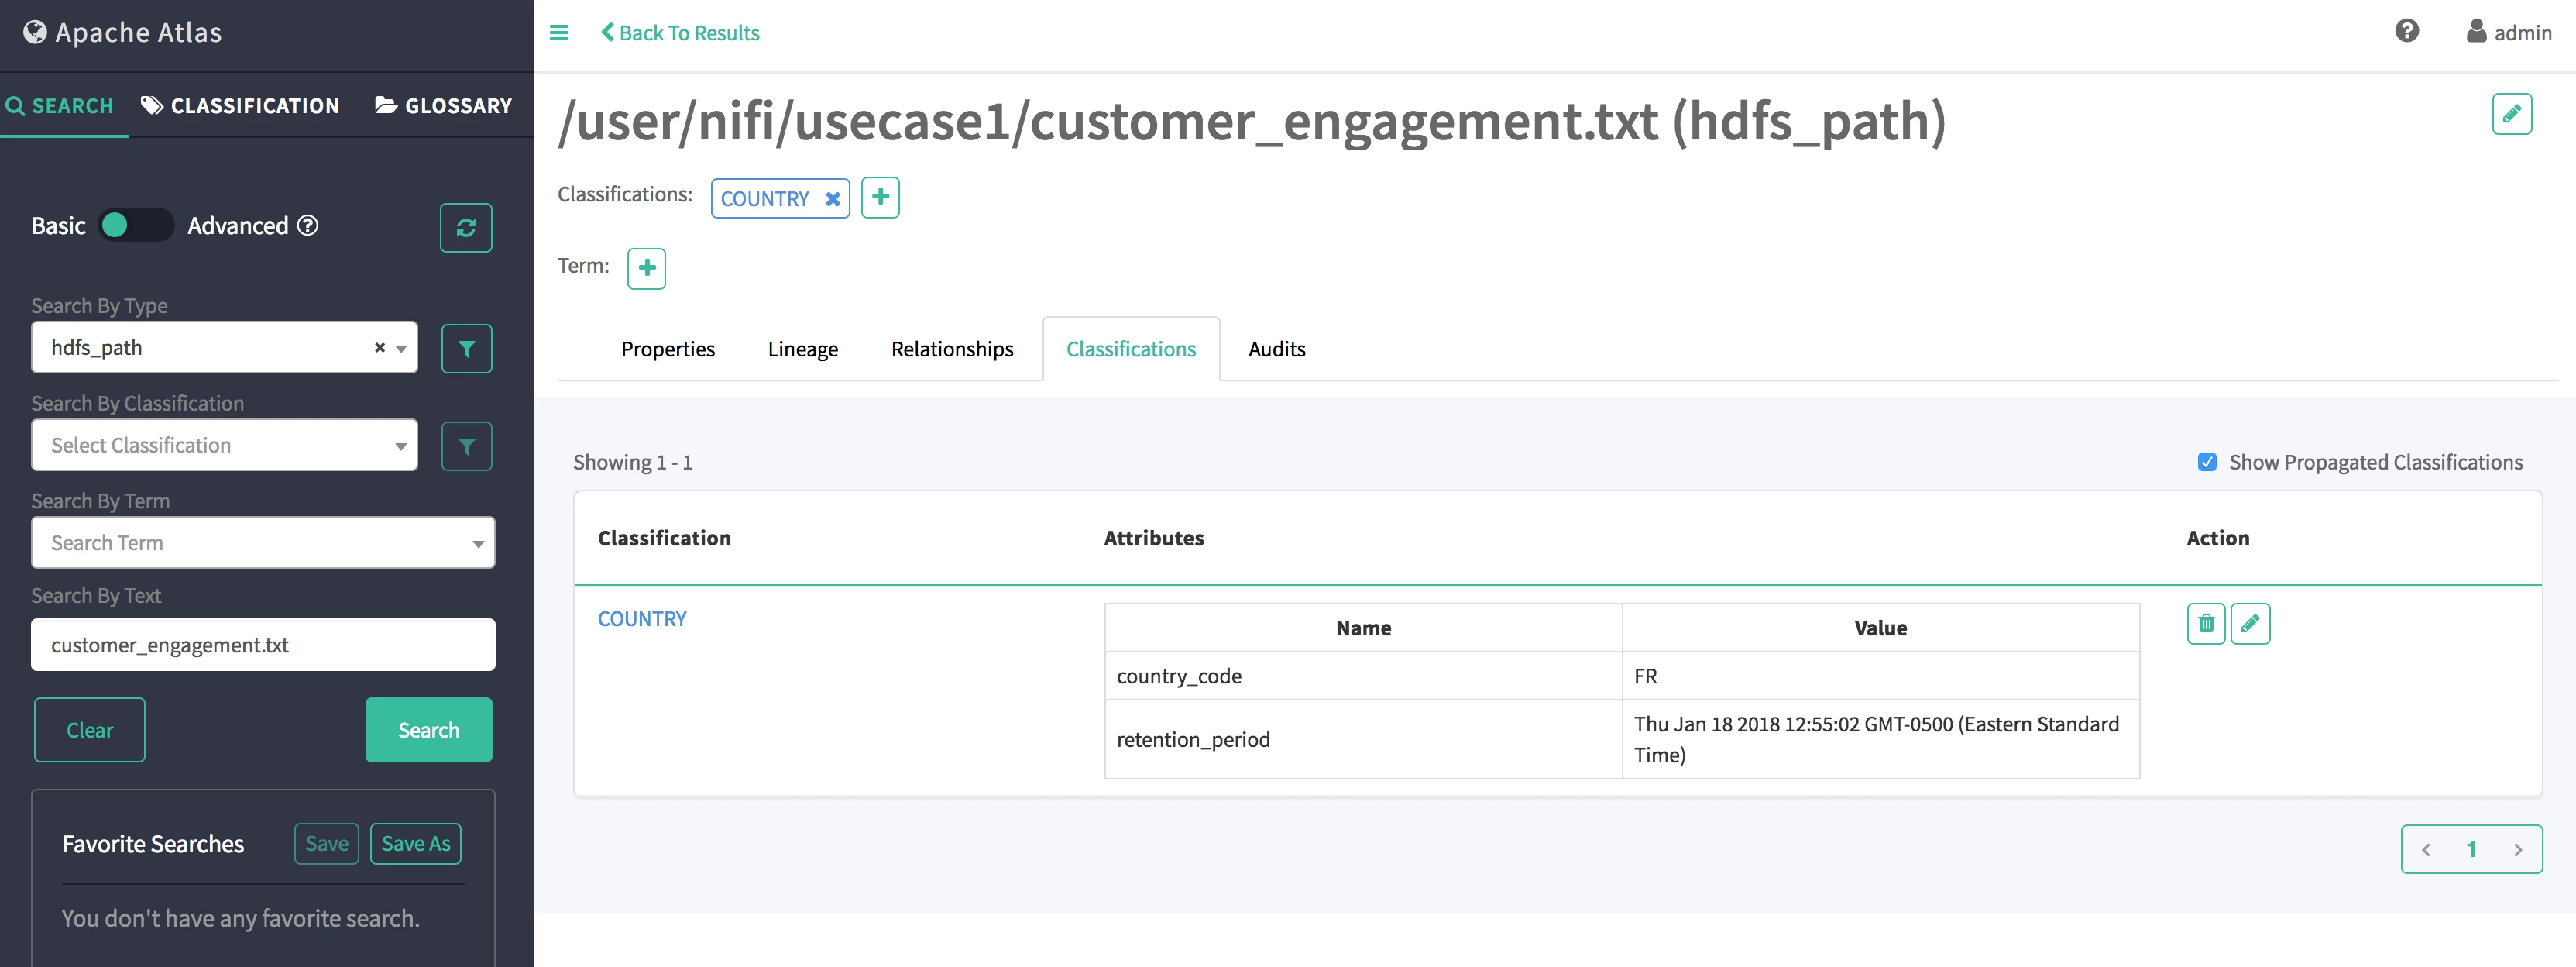Open the CLASSIFICATION sidebar tab

tap(240, 106)
